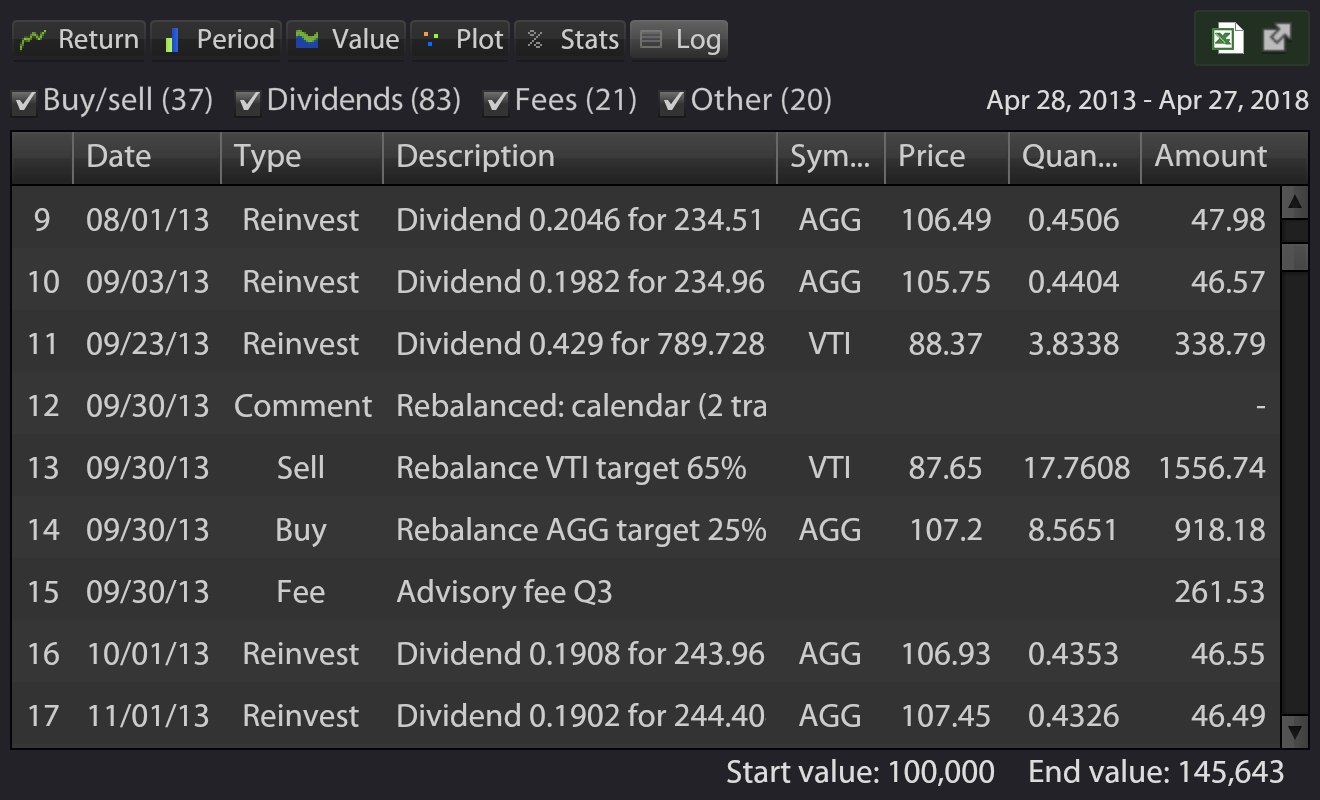
Task: Select row 16 dated 10/01/13
Action: tap(645, 654)
